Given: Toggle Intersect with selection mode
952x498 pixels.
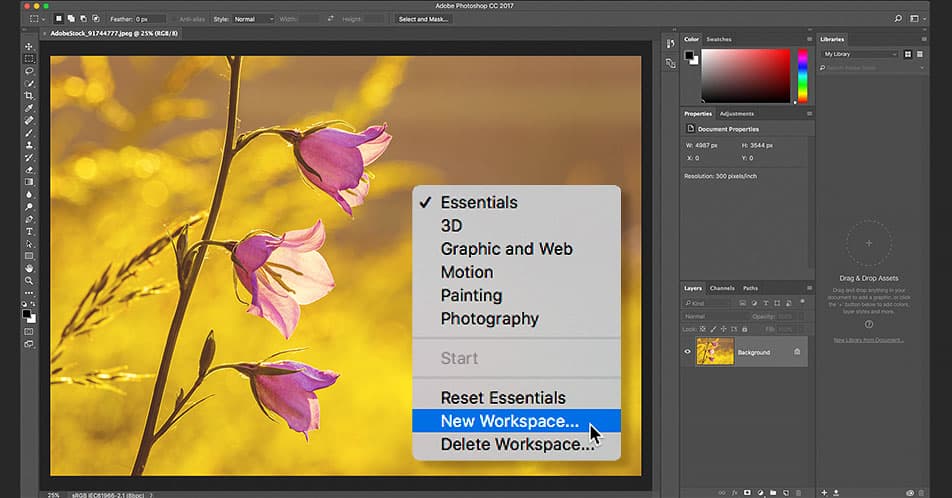Looking at the screenshot, I should tap(95, 19).
